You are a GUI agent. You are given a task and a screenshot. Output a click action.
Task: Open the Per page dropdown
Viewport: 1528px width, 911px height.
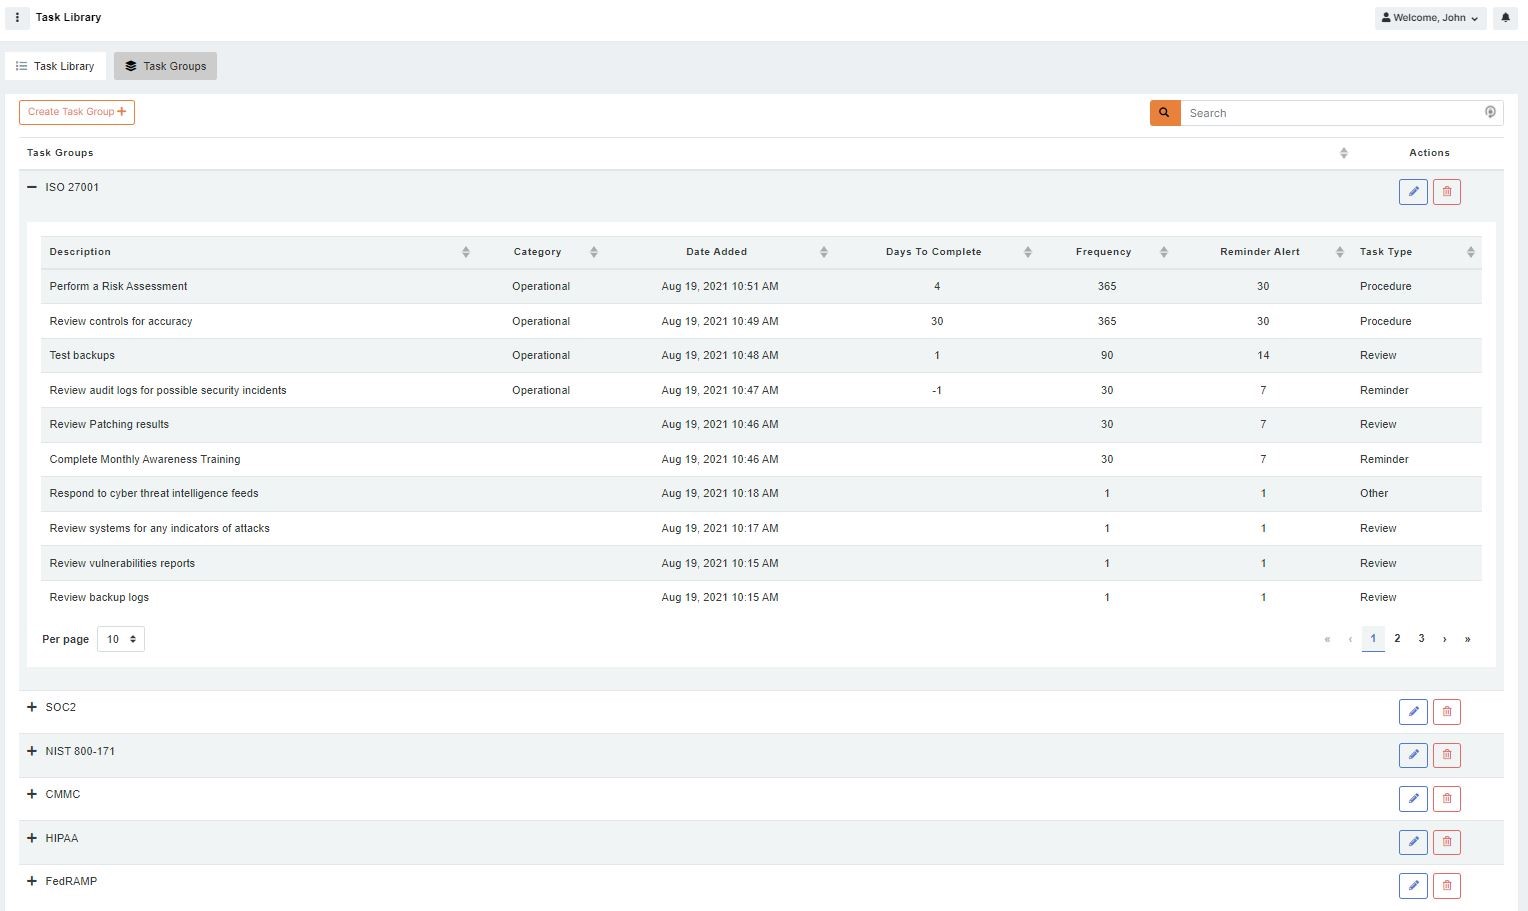(x=120, y=638)
